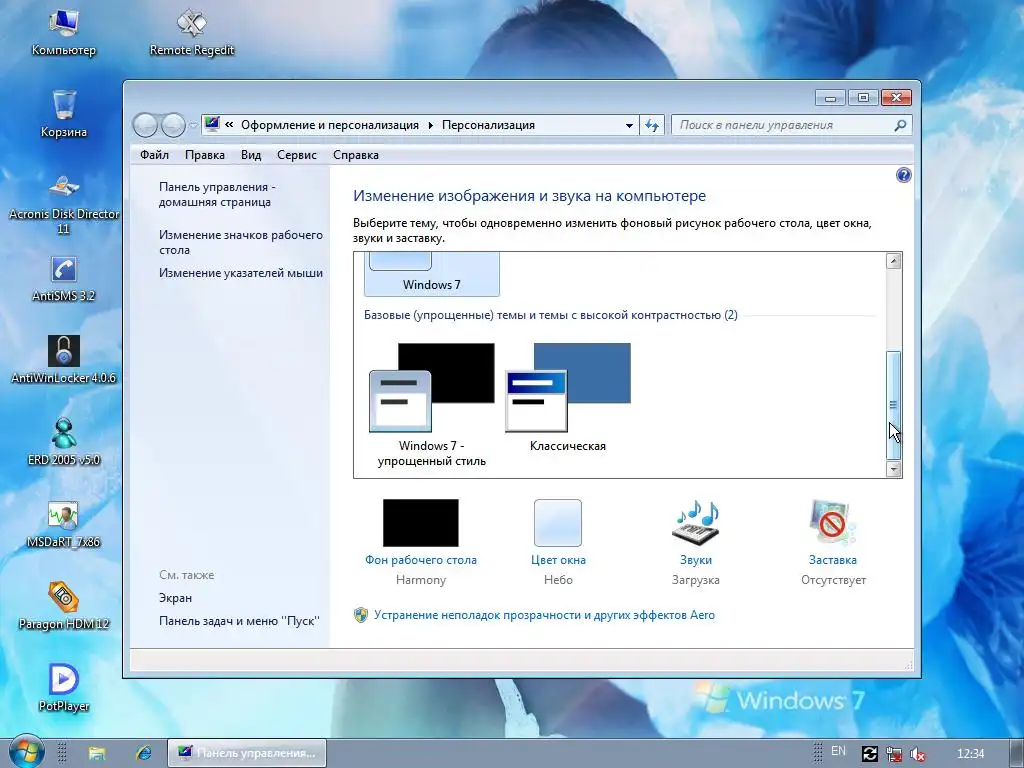Click the double chevron in address bar

tap(229, 124)
